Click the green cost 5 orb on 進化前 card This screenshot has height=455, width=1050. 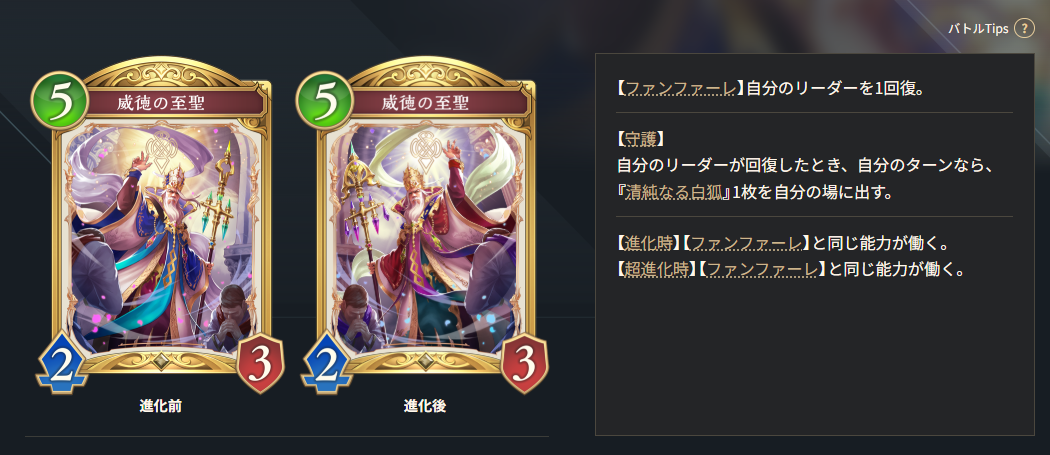(60, 100)
